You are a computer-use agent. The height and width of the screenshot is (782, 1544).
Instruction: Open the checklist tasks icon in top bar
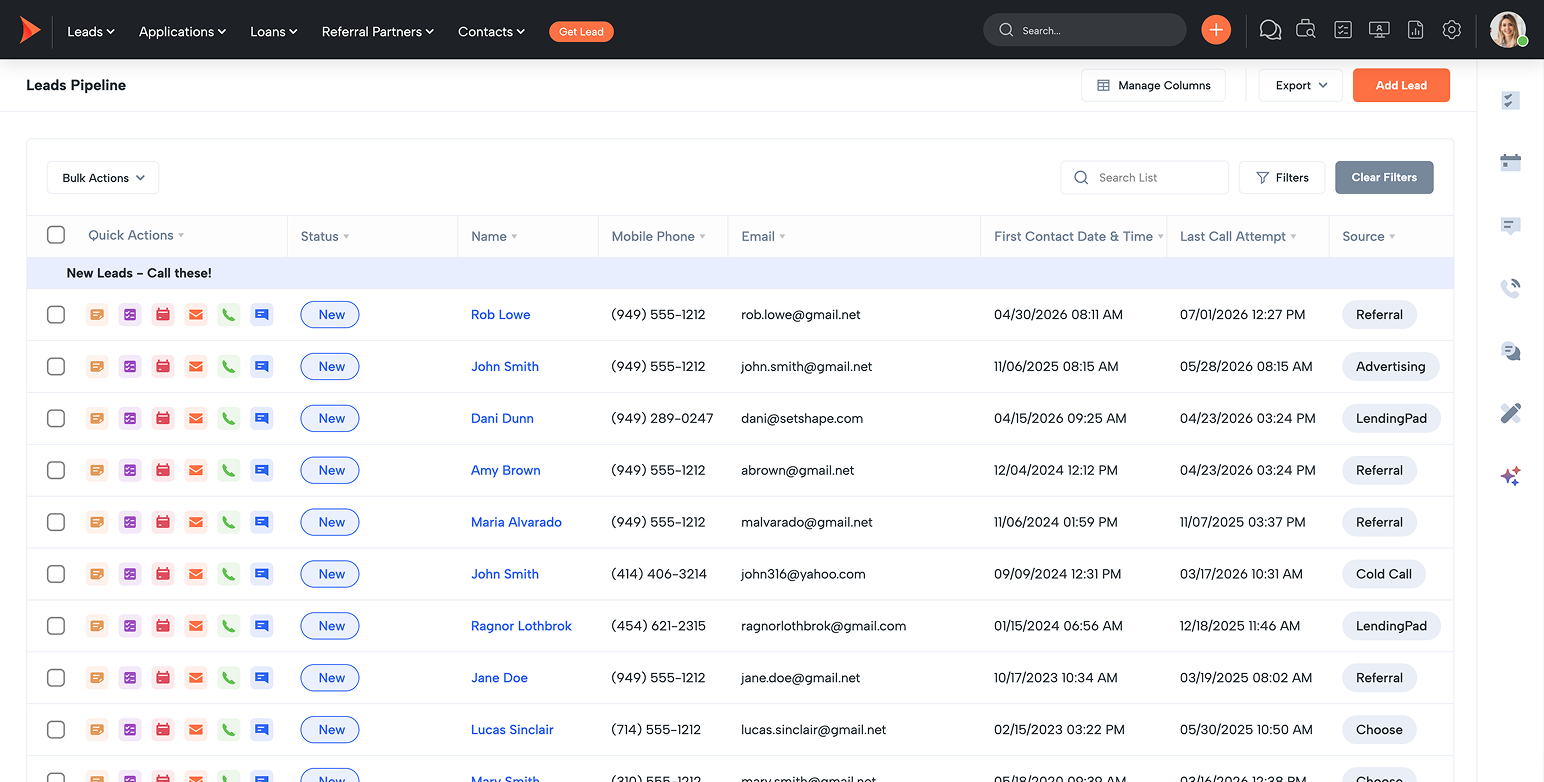point(1343,30)
